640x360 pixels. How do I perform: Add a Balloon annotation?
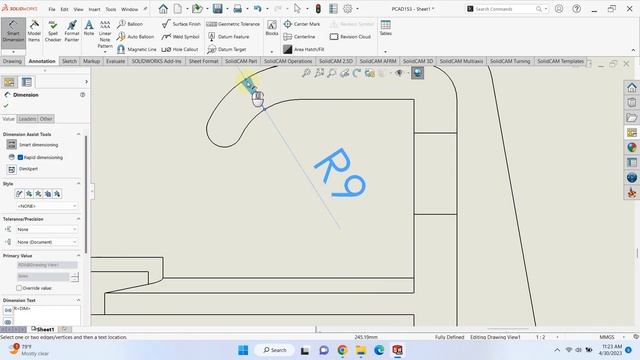(x=130, y=24)
